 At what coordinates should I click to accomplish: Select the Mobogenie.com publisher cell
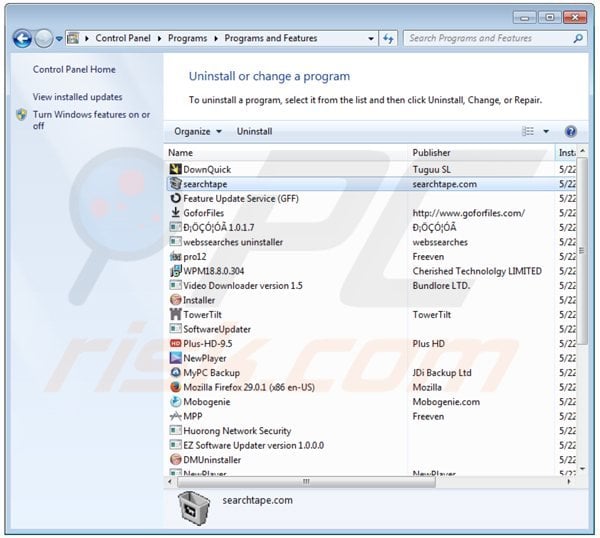pyautogui.click(x=446, y=402)
